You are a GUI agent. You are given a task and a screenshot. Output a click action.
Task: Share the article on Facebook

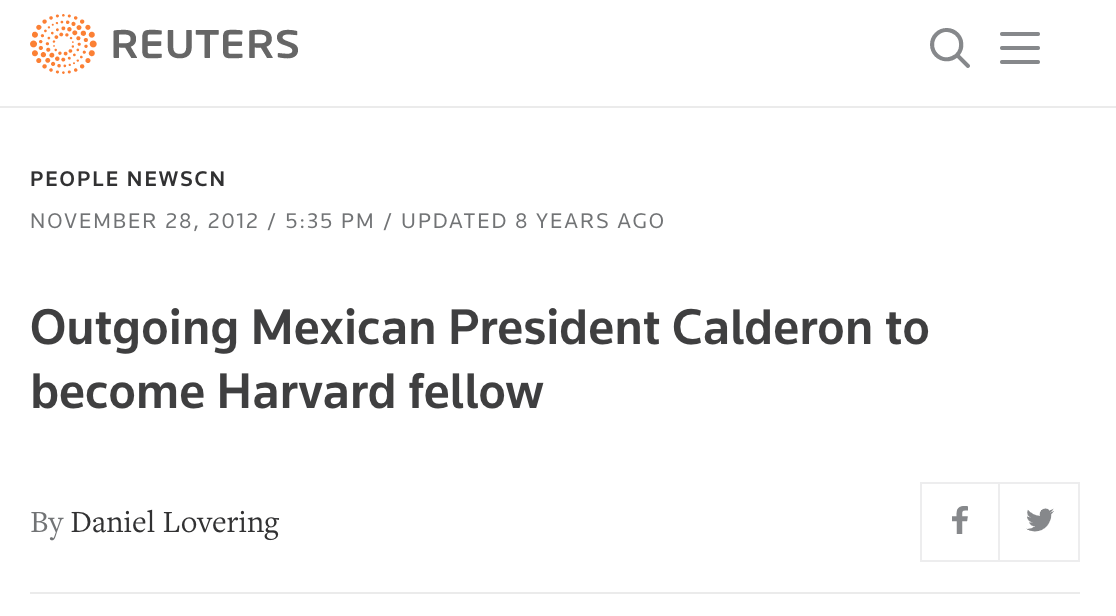(x=959, y=522)
